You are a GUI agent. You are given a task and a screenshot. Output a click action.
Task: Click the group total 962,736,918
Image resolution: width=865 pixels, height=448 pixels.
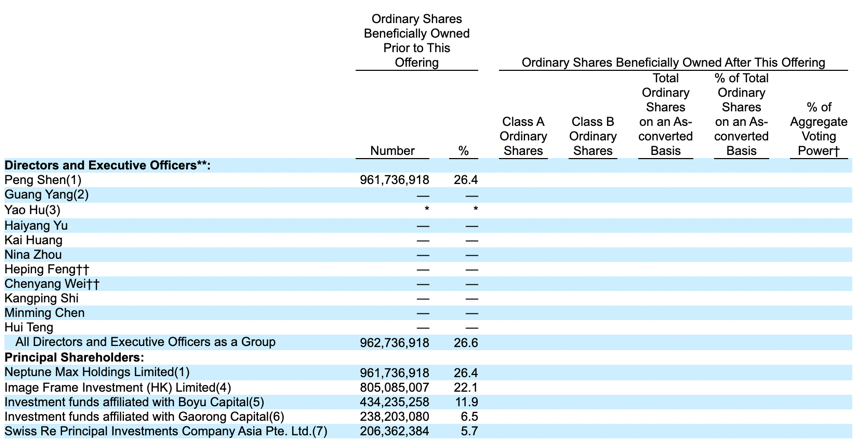(x=394, y=343)
